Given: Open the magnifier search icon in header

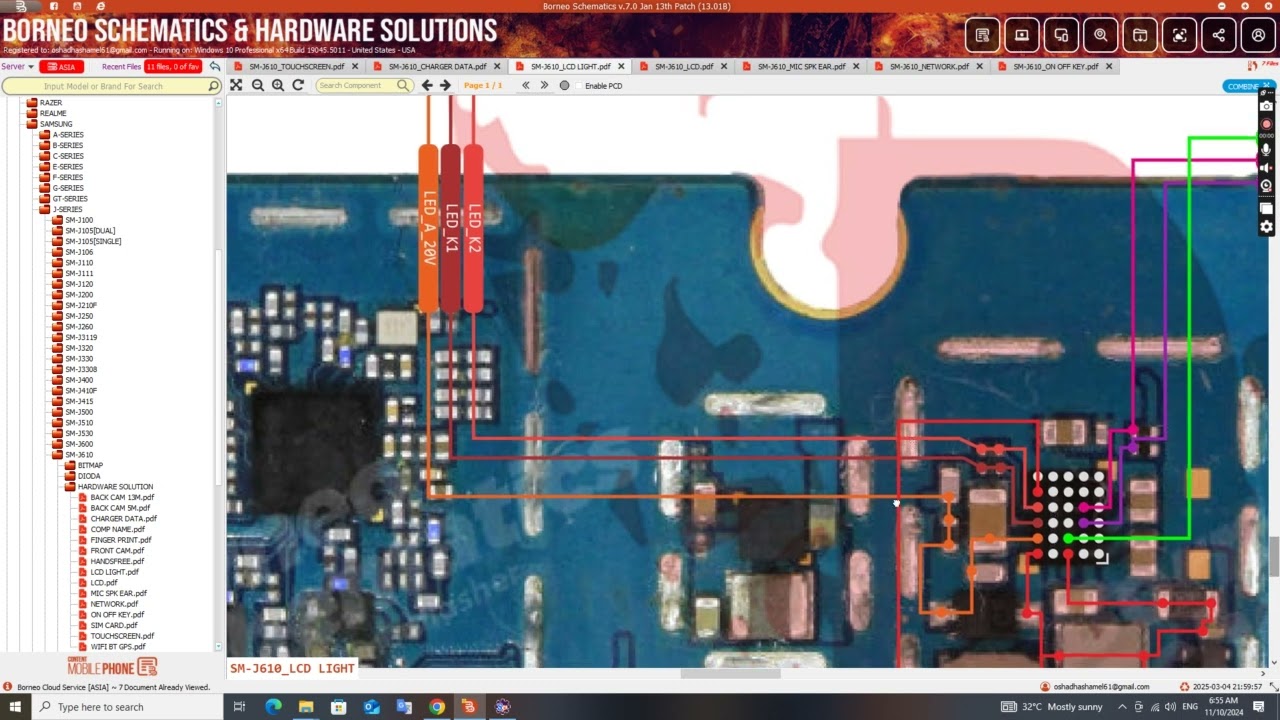Looking at the screenshot, I should coord(1101,35).
